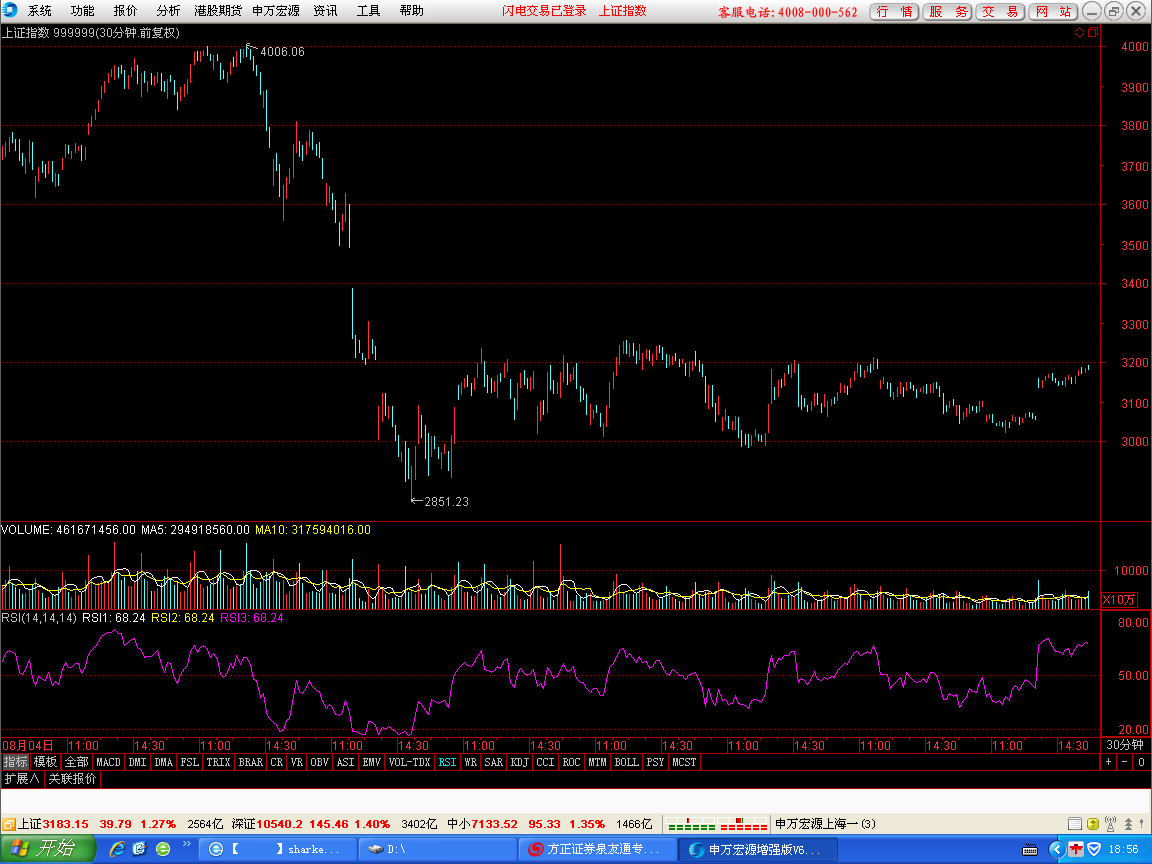Click the yellow upload icon in the status bar

point(1093,824)
